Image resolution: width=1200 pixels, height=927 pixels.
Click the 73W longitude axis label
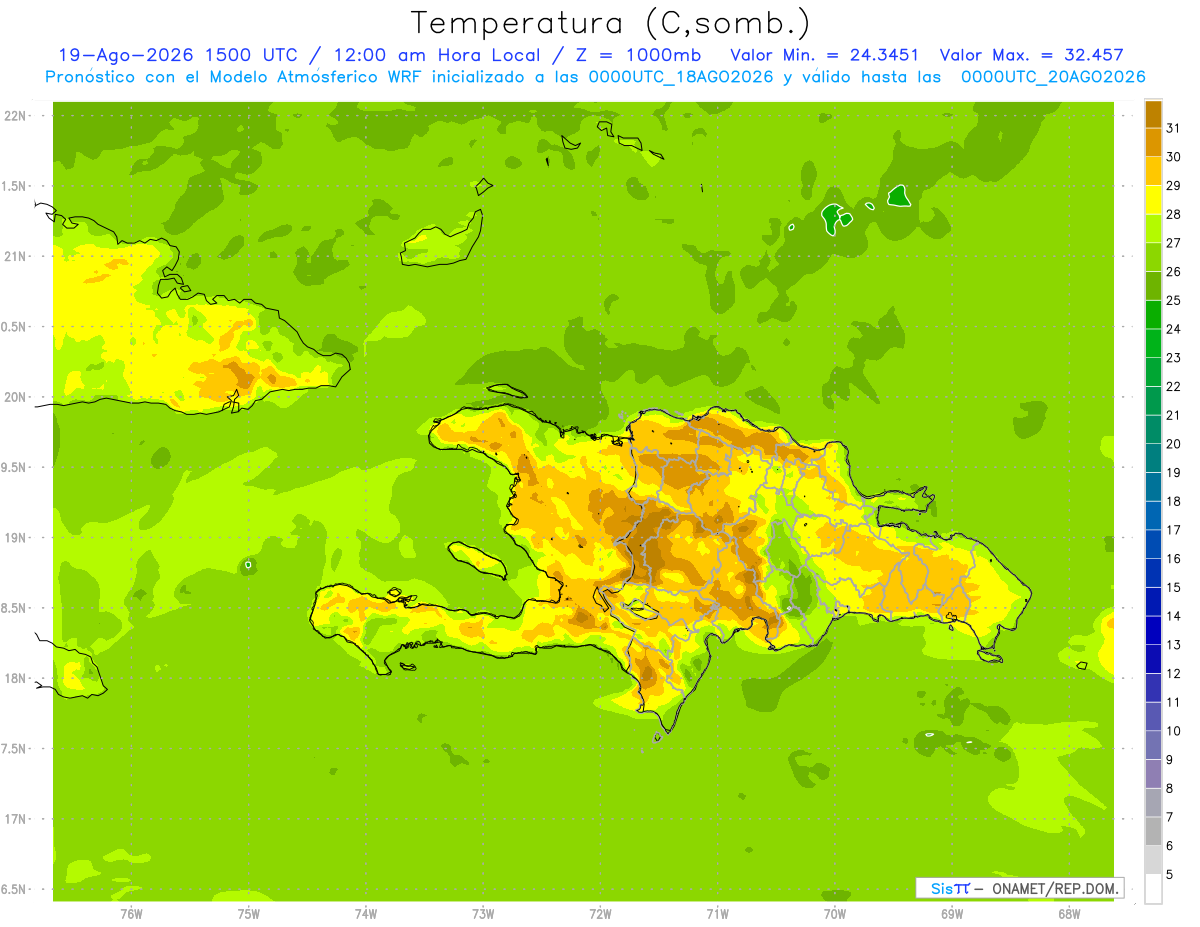(483, 914)
